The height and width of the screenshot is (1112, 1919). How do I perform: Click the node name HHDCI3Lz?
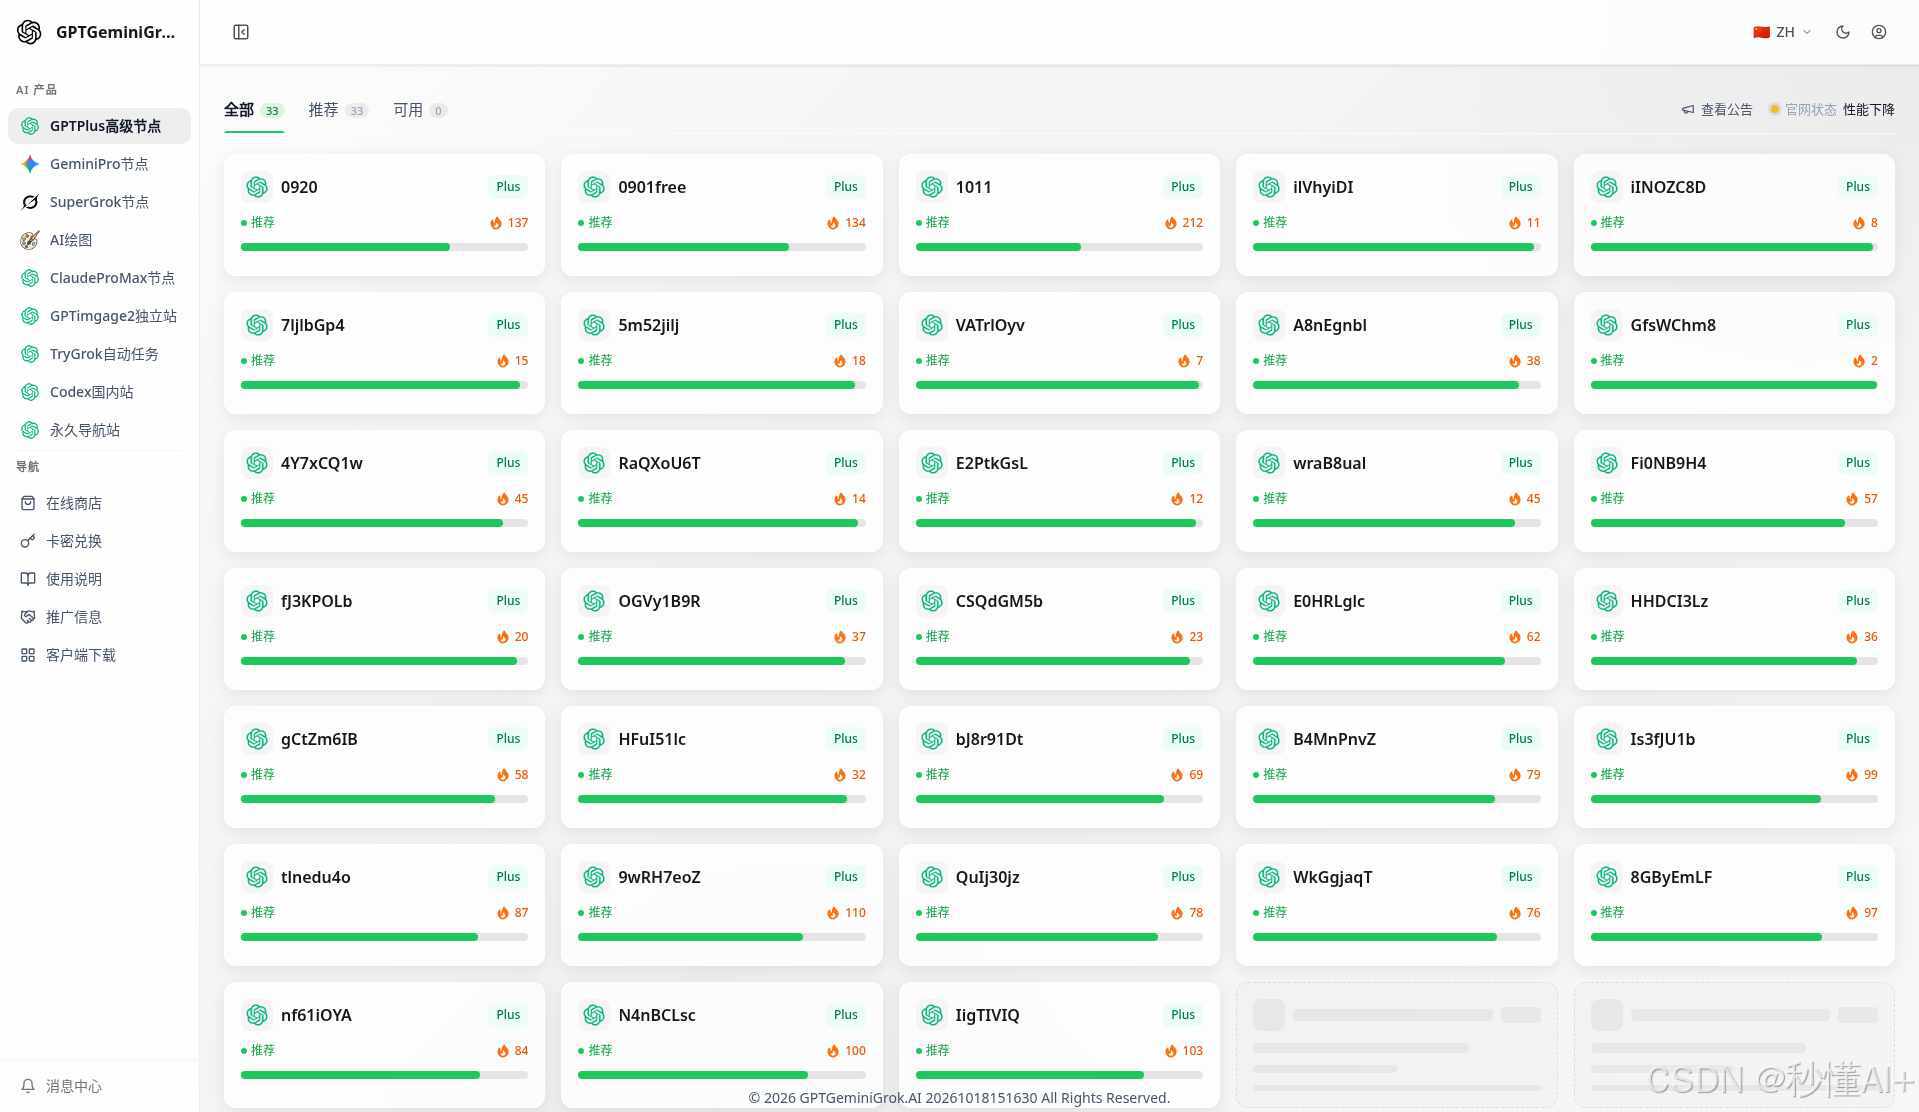(x=1669, y=601)
